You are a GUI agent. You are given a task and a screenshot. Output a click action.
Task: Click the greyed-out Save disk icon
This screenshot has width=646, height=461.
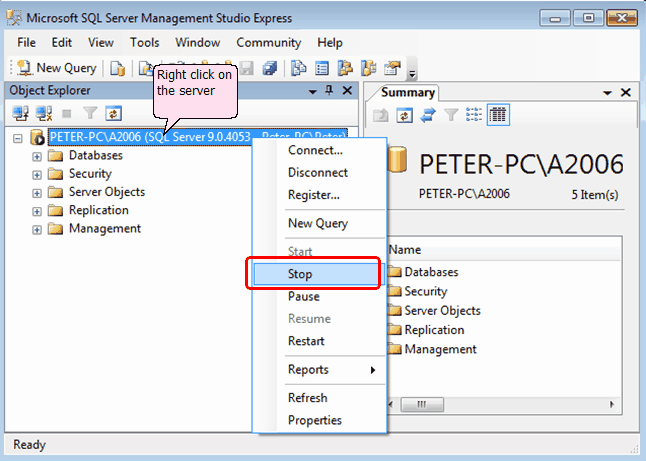(247, 68)
